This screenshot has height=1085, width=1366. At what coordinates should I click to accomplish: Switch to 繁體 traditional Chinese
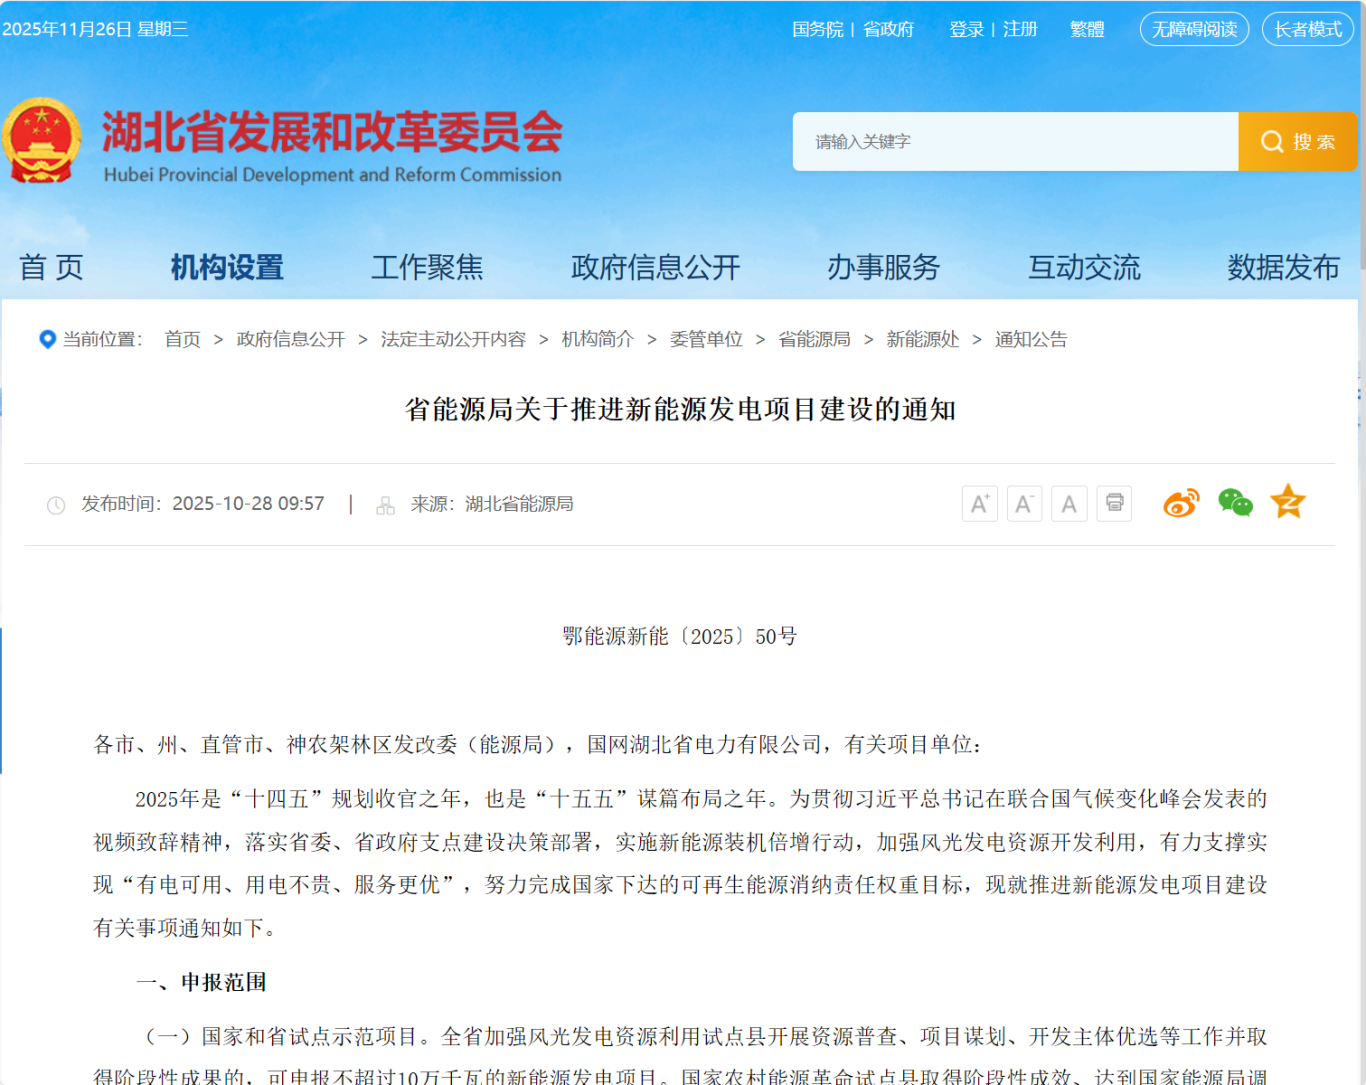[1087, 29]
